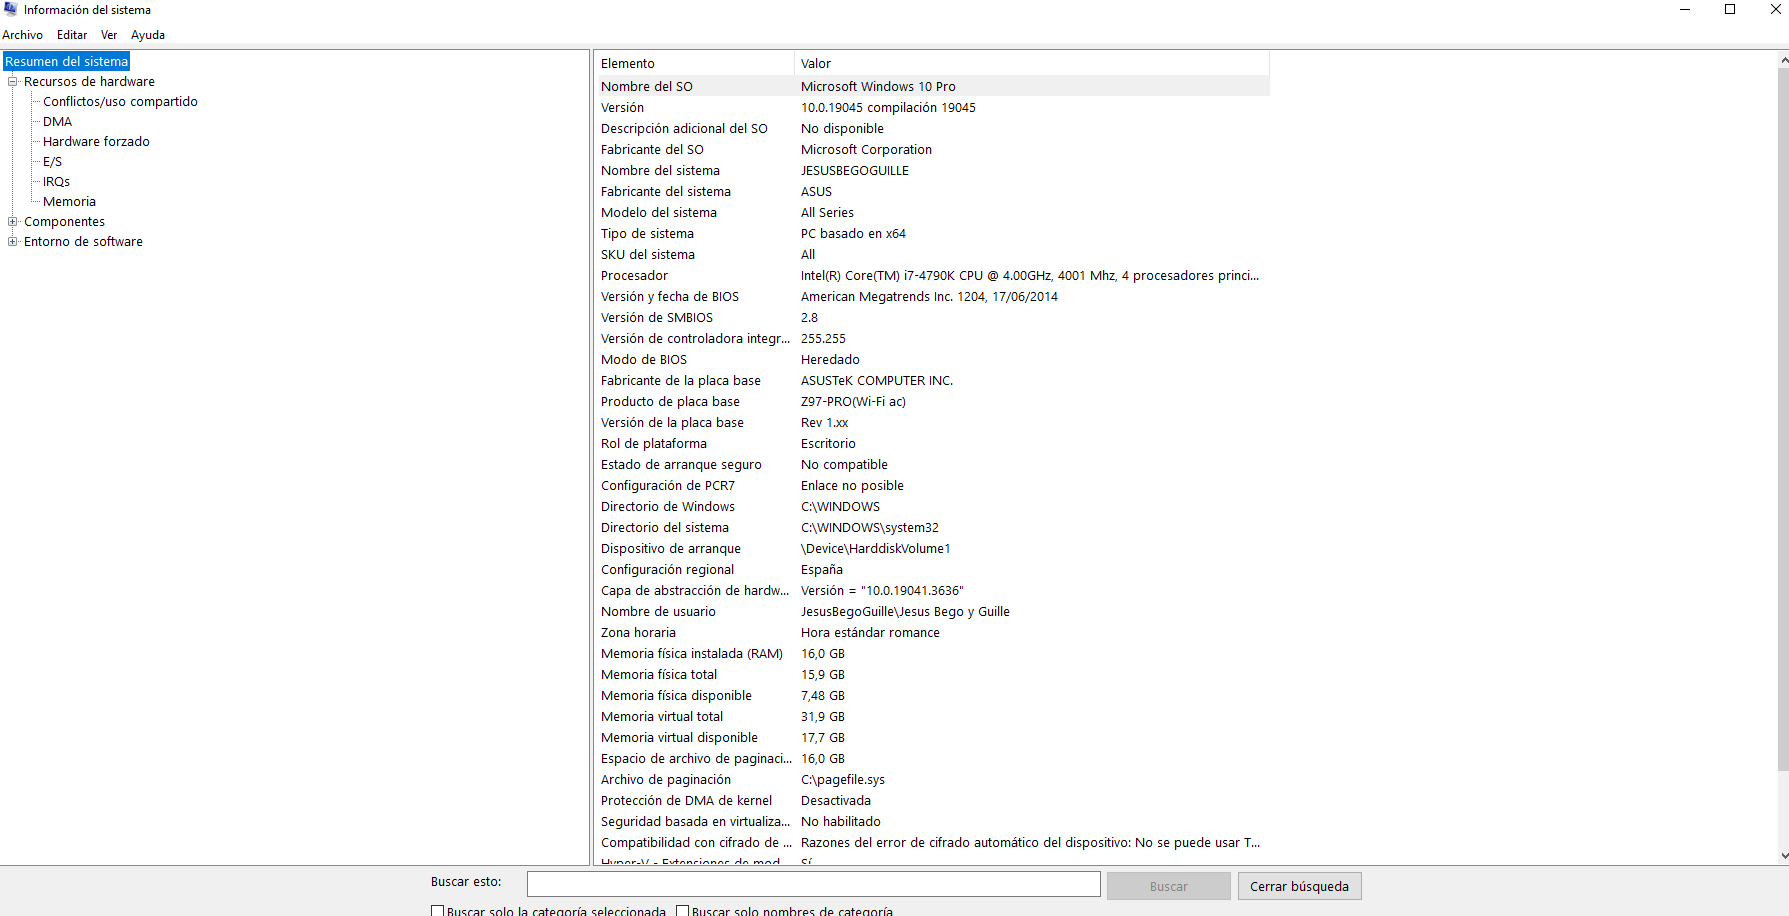1789x916 pixels.
Task: Select Resumen del sistema tree node
Action: coord(67,62)
